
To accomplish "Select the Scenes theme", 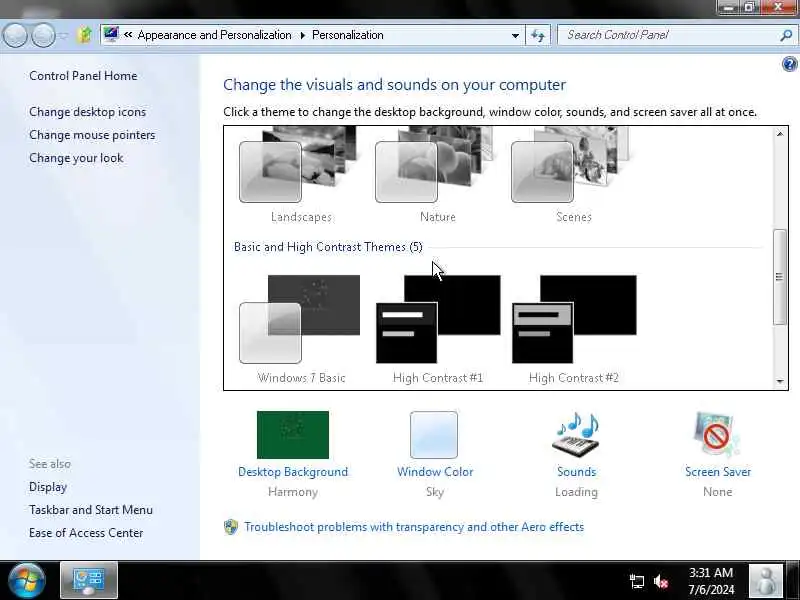I will pyautogui.click(x=572, y=174).
